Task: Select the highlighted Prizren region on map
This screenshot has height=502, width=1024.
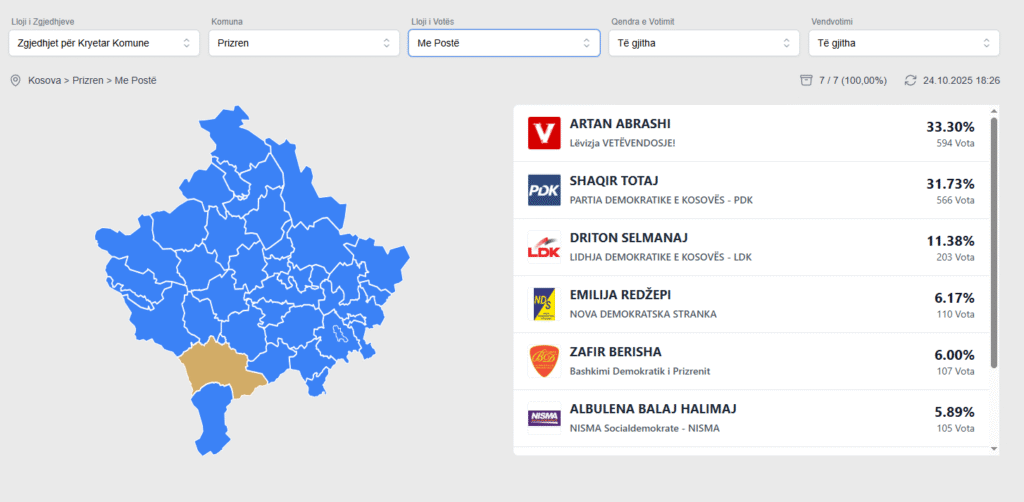Action: (x=218, y=368)
